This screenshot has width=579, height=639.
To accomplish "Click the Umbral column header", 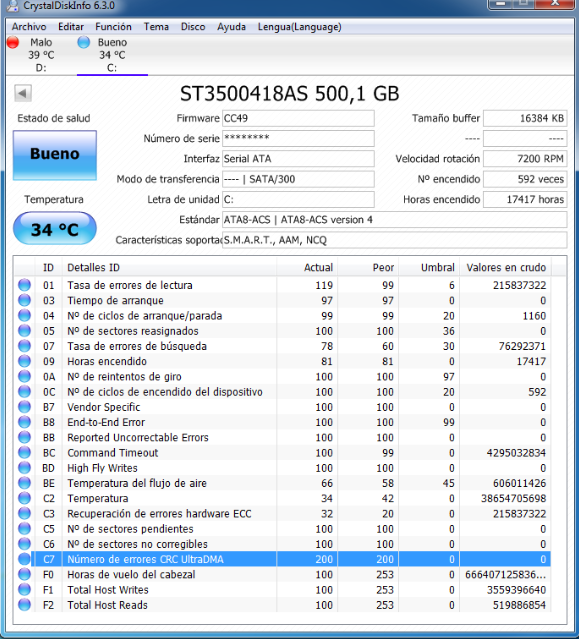I will [x=429, y=268].
